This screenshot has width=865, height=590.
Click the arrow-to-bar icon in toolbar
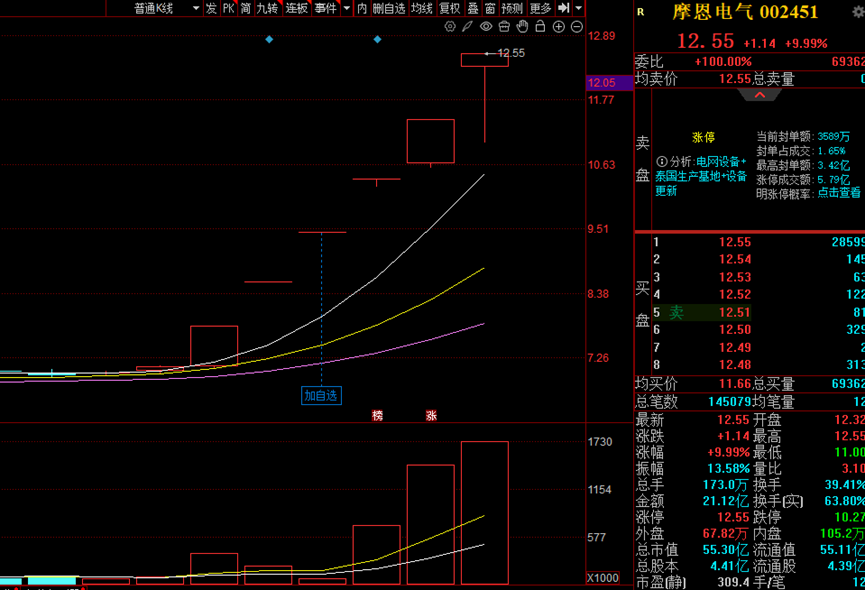[x=564, y=8]
